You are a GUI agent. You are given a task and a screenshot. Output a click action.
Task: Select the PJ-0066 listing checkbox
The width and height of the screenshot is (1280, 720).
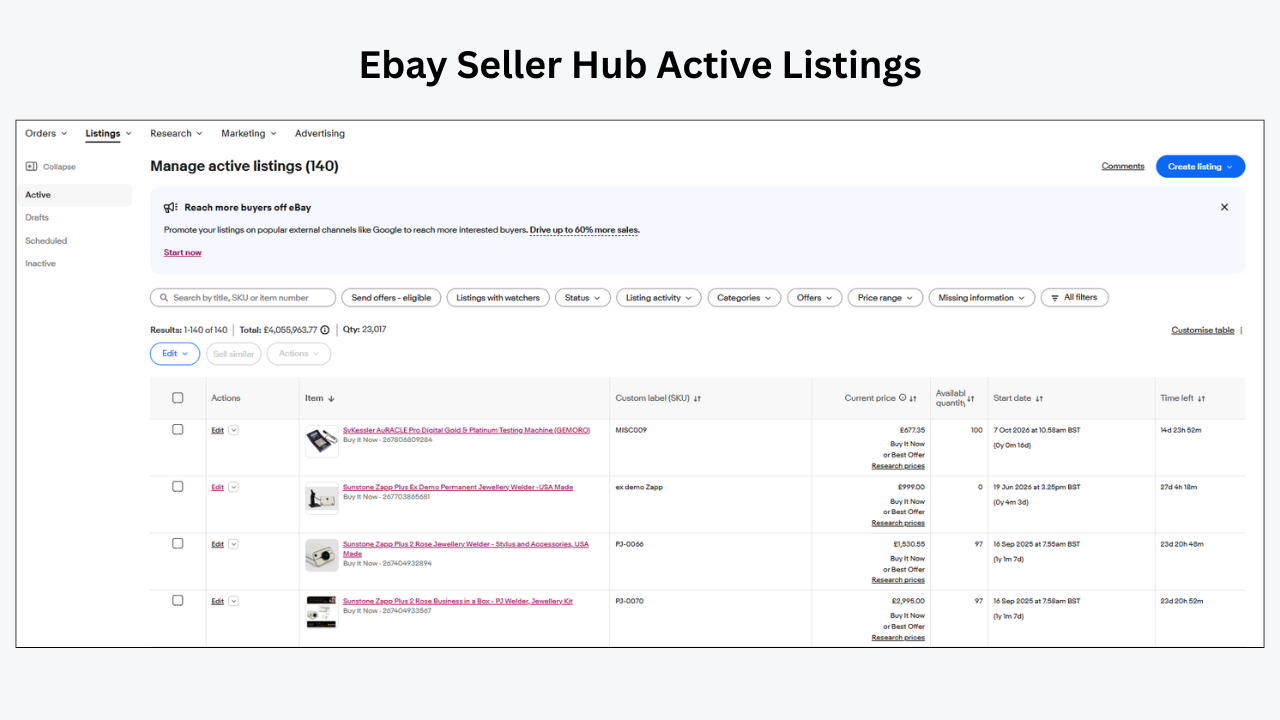pyautogui.click(x=178, y=544)
